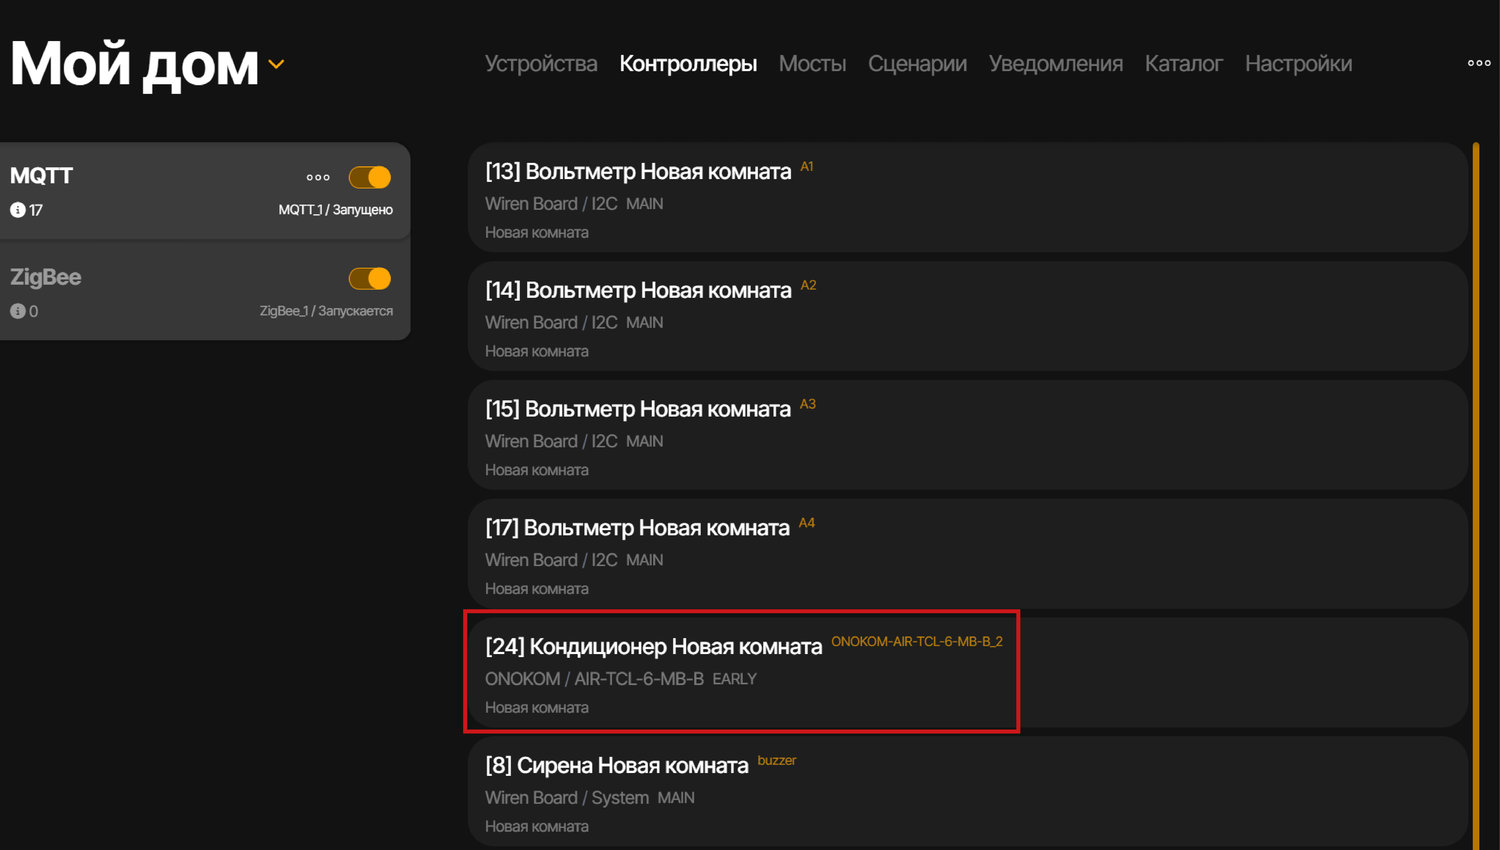Open device [14] Вольтметр Новая комната
Screen dimensions: 1500x850
[967, 316]
